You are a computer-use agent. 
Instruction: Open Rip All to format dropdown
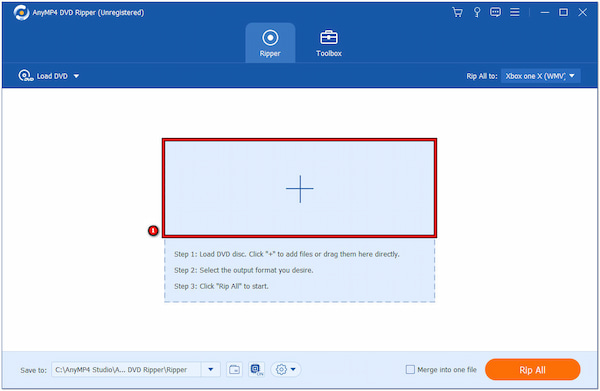(540, 76)
